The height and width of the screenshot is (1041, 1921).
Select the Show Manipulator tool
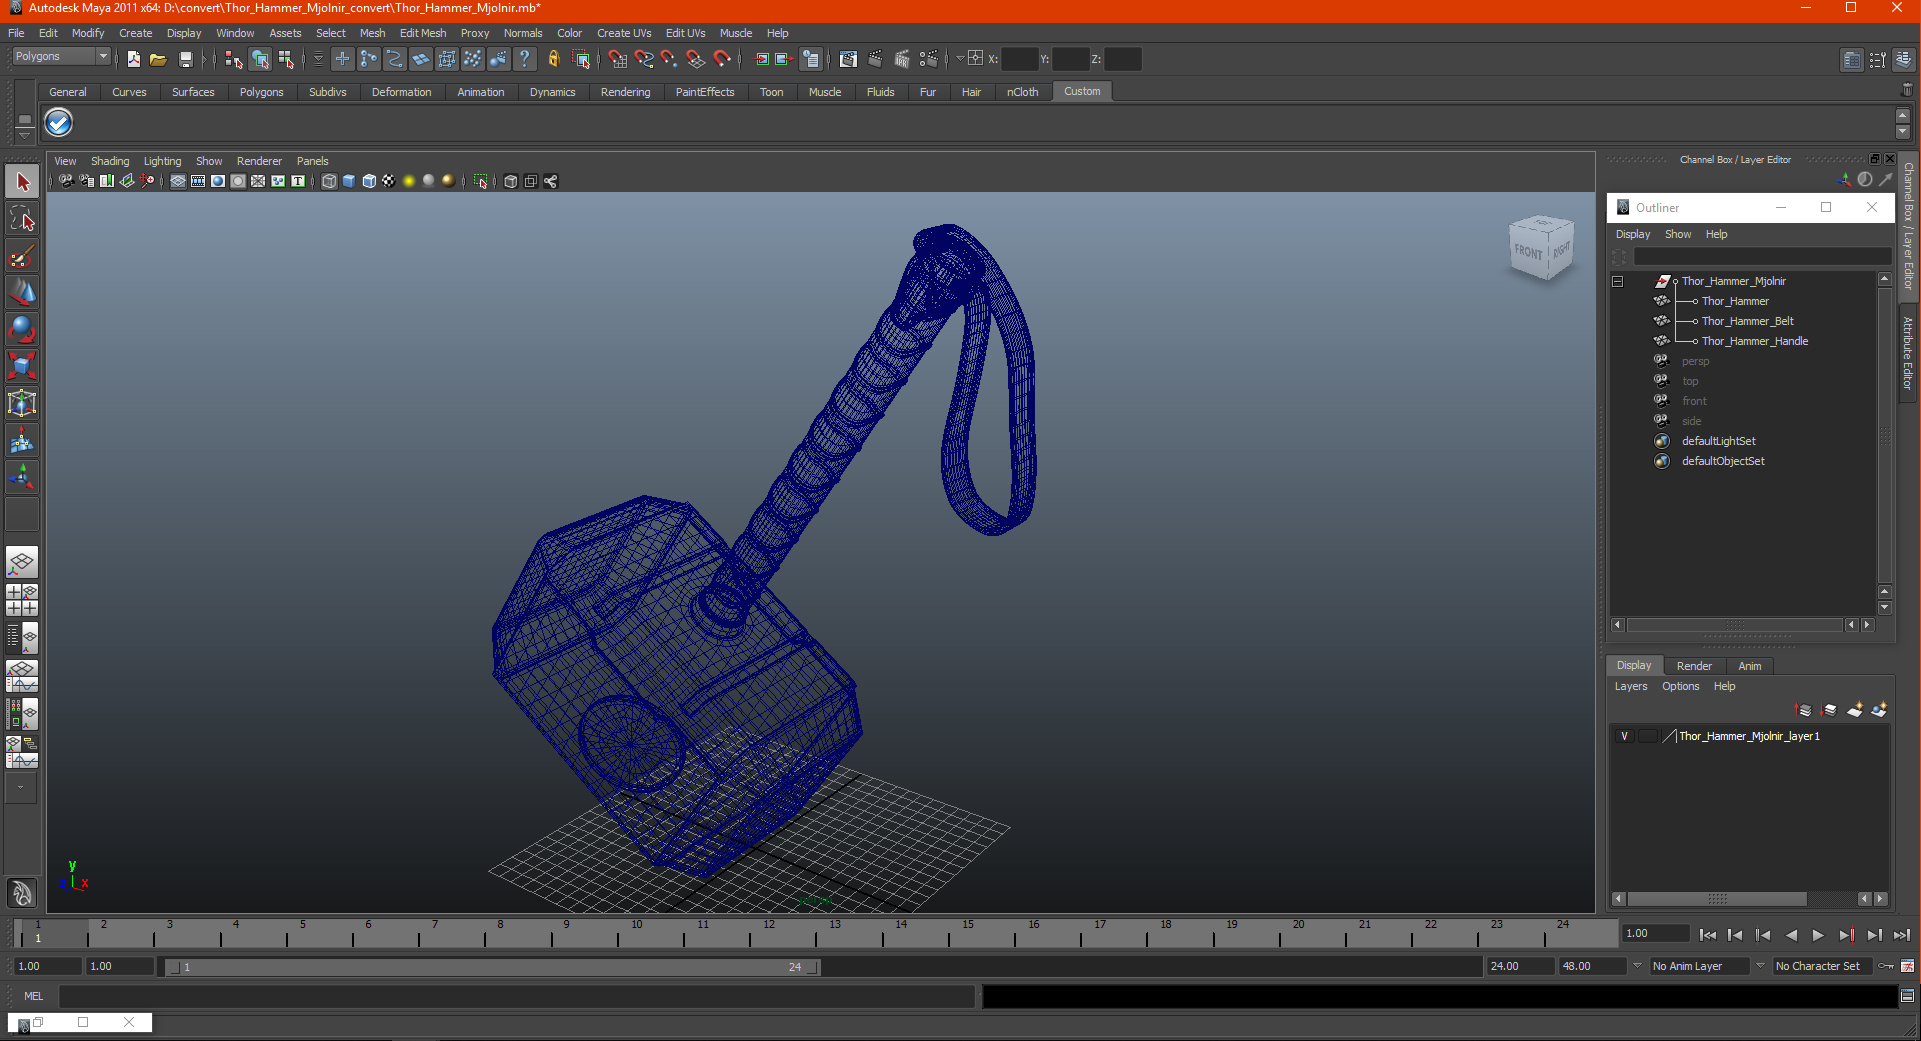(x=22, y=478)
